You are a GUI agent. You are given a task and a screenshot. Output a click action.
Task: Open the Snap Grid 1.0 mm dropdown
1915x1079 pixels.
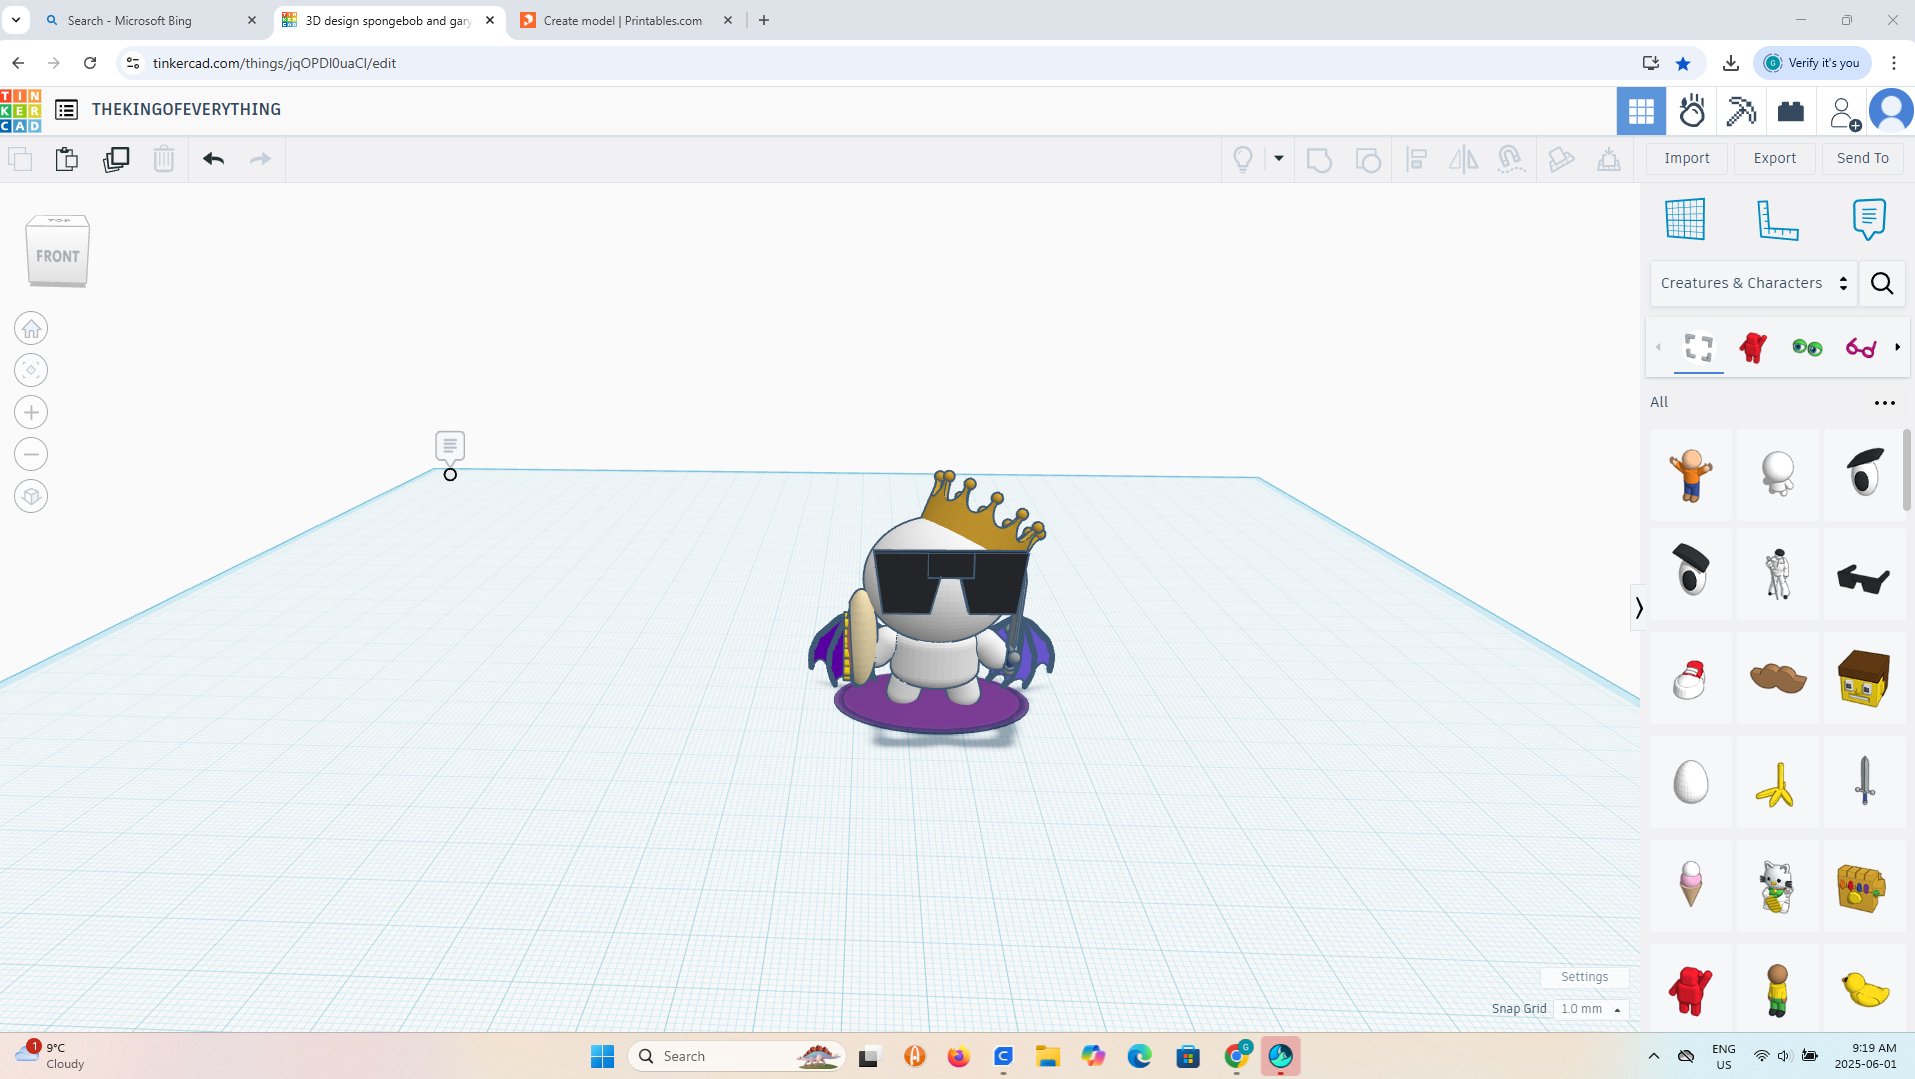(x=1591, y=1009)
